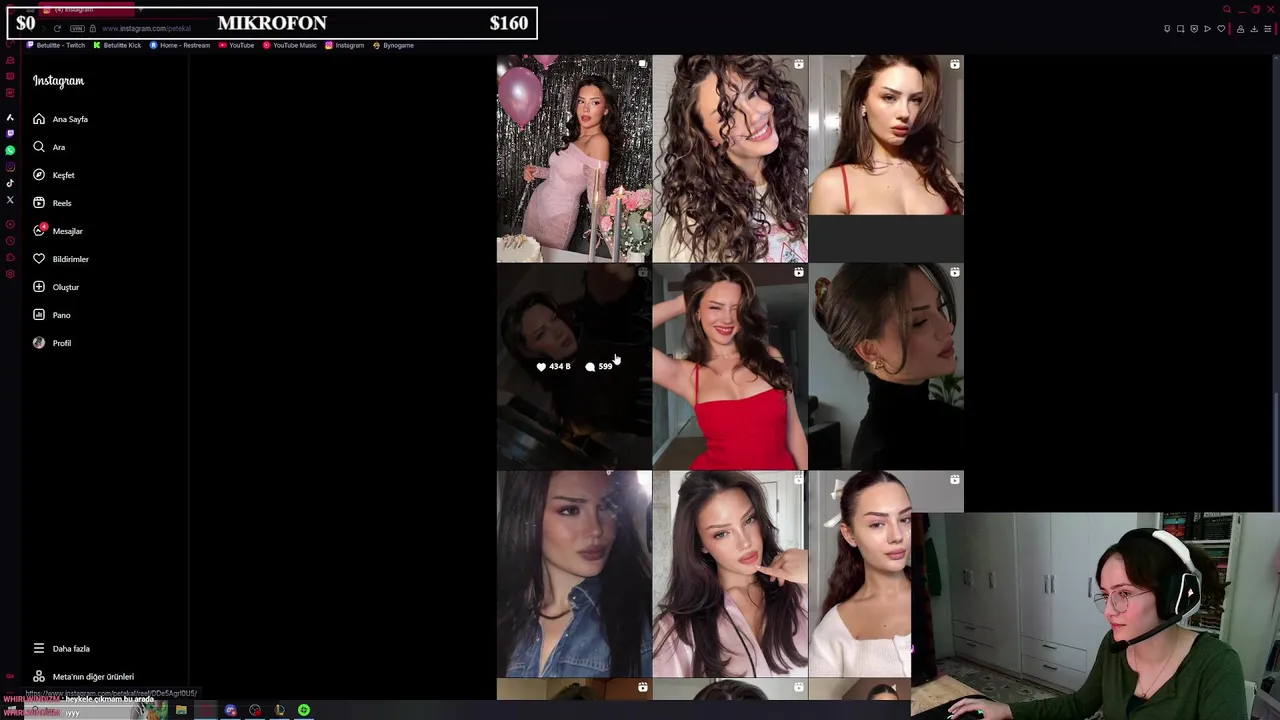The width and height of the screenshot is (1280, 720).
Task: Click the browser search tabs icon
Action: (x=1227, y=10)
